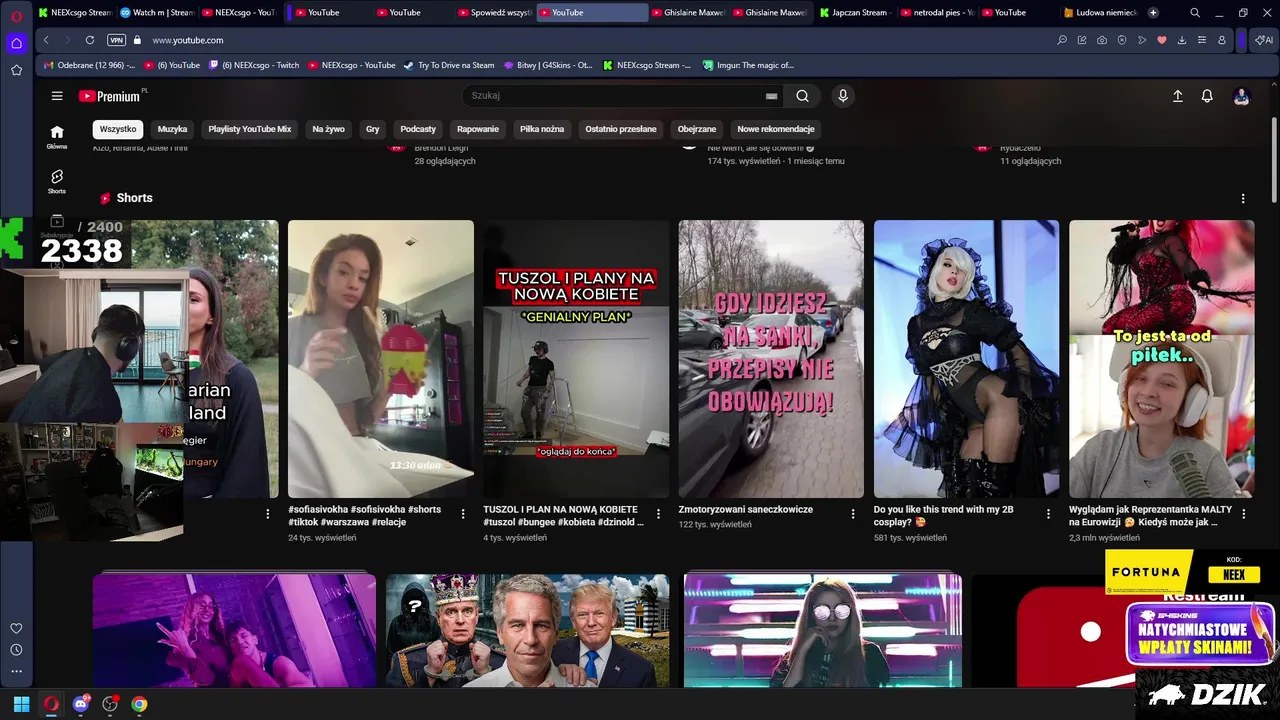Reload the page in Opera
The width and height of the screenshot is (1280, 720).
(90, 40)
